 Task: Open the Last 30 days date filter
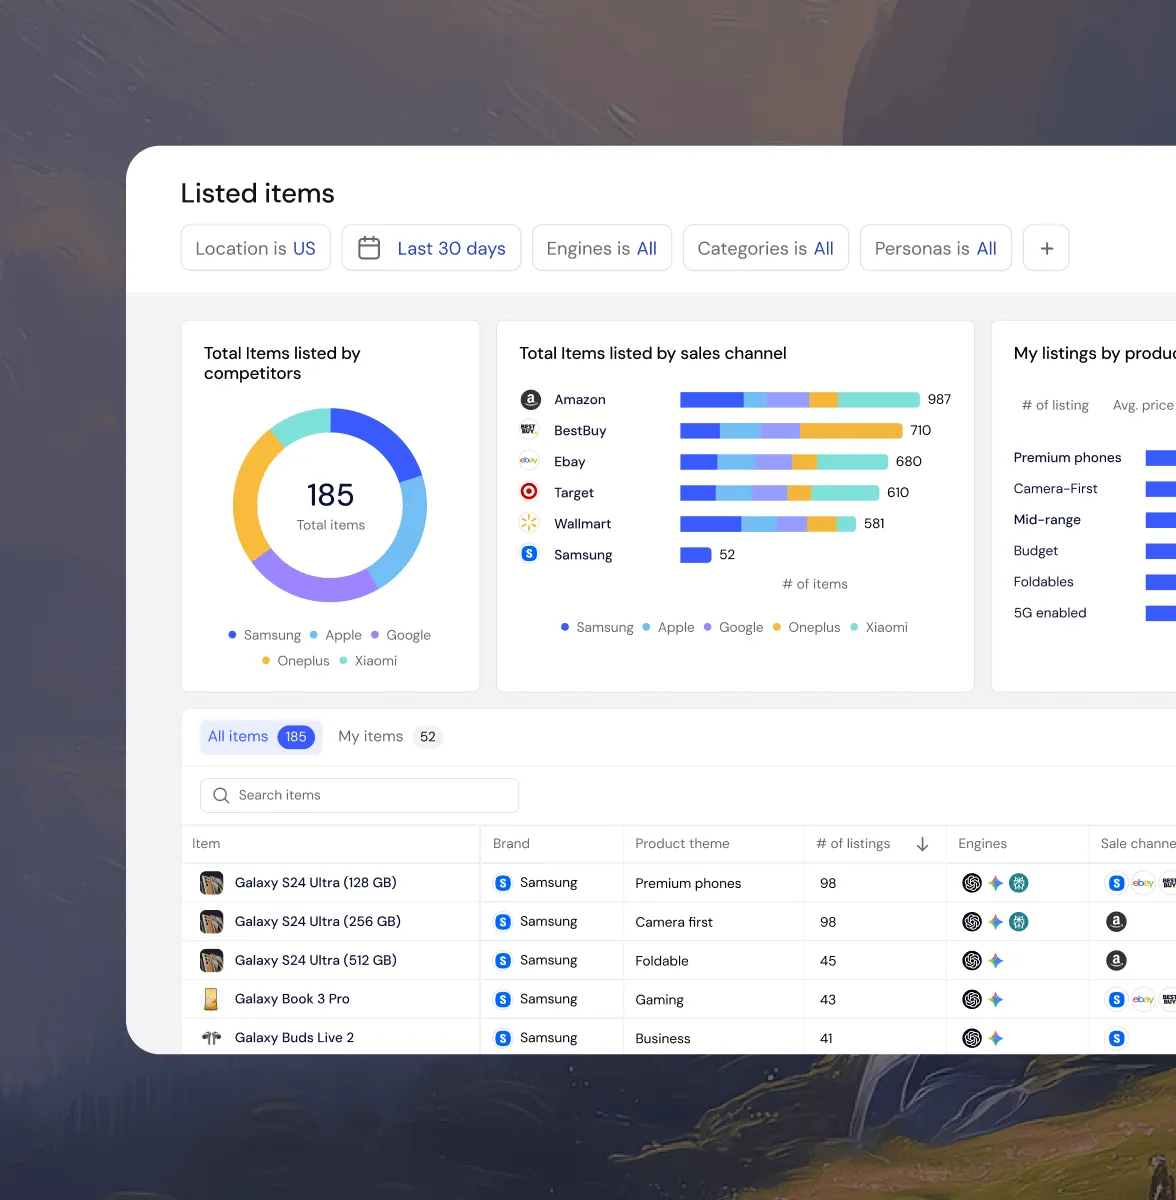point(431,248)
